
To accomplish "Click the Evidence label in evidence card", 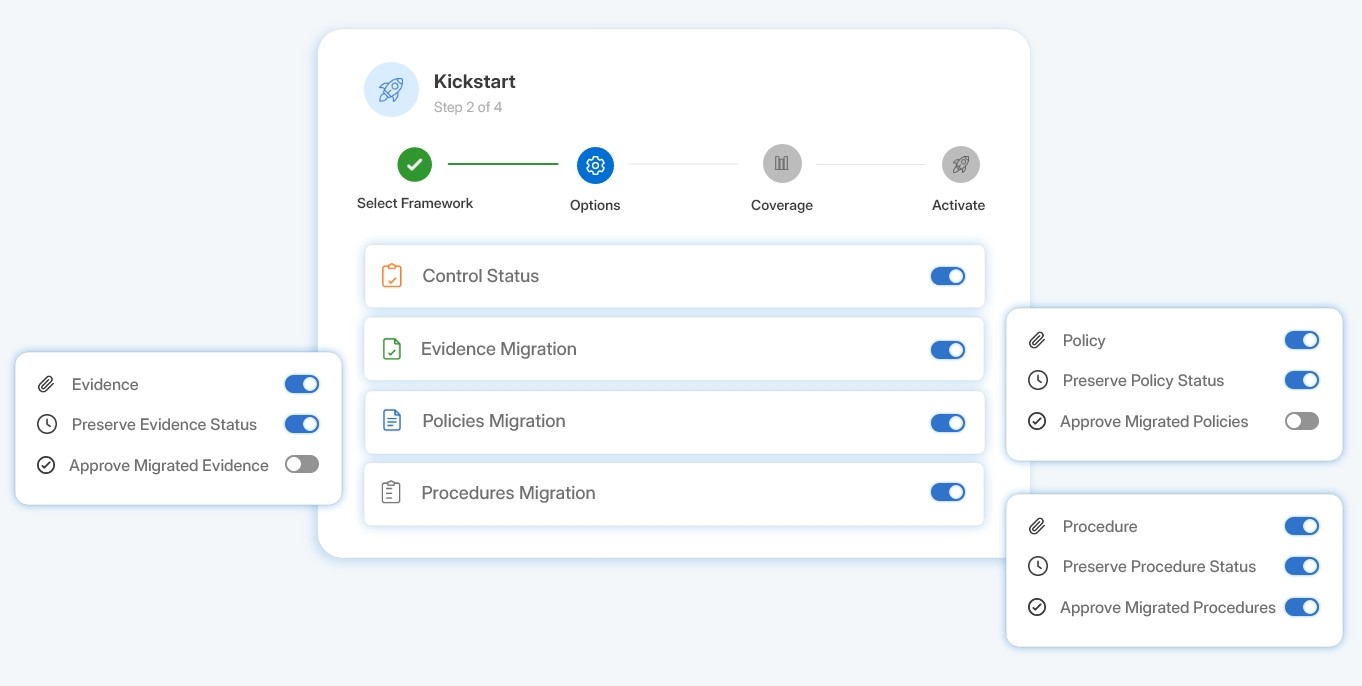I will (x=105, y=384).
